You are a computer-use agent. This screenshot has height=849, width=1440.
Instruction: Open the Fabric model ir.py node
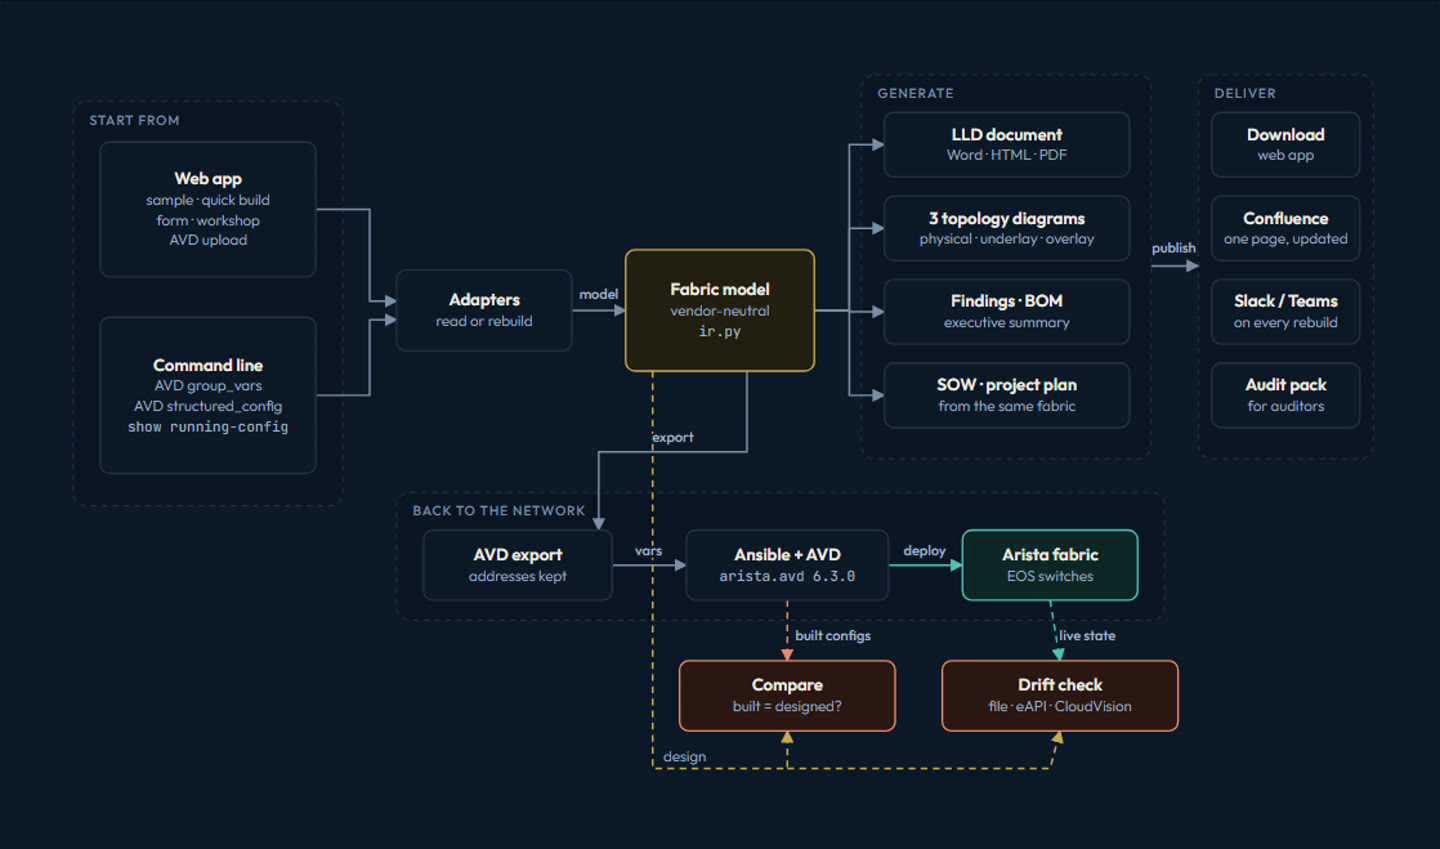click(720, 310)
